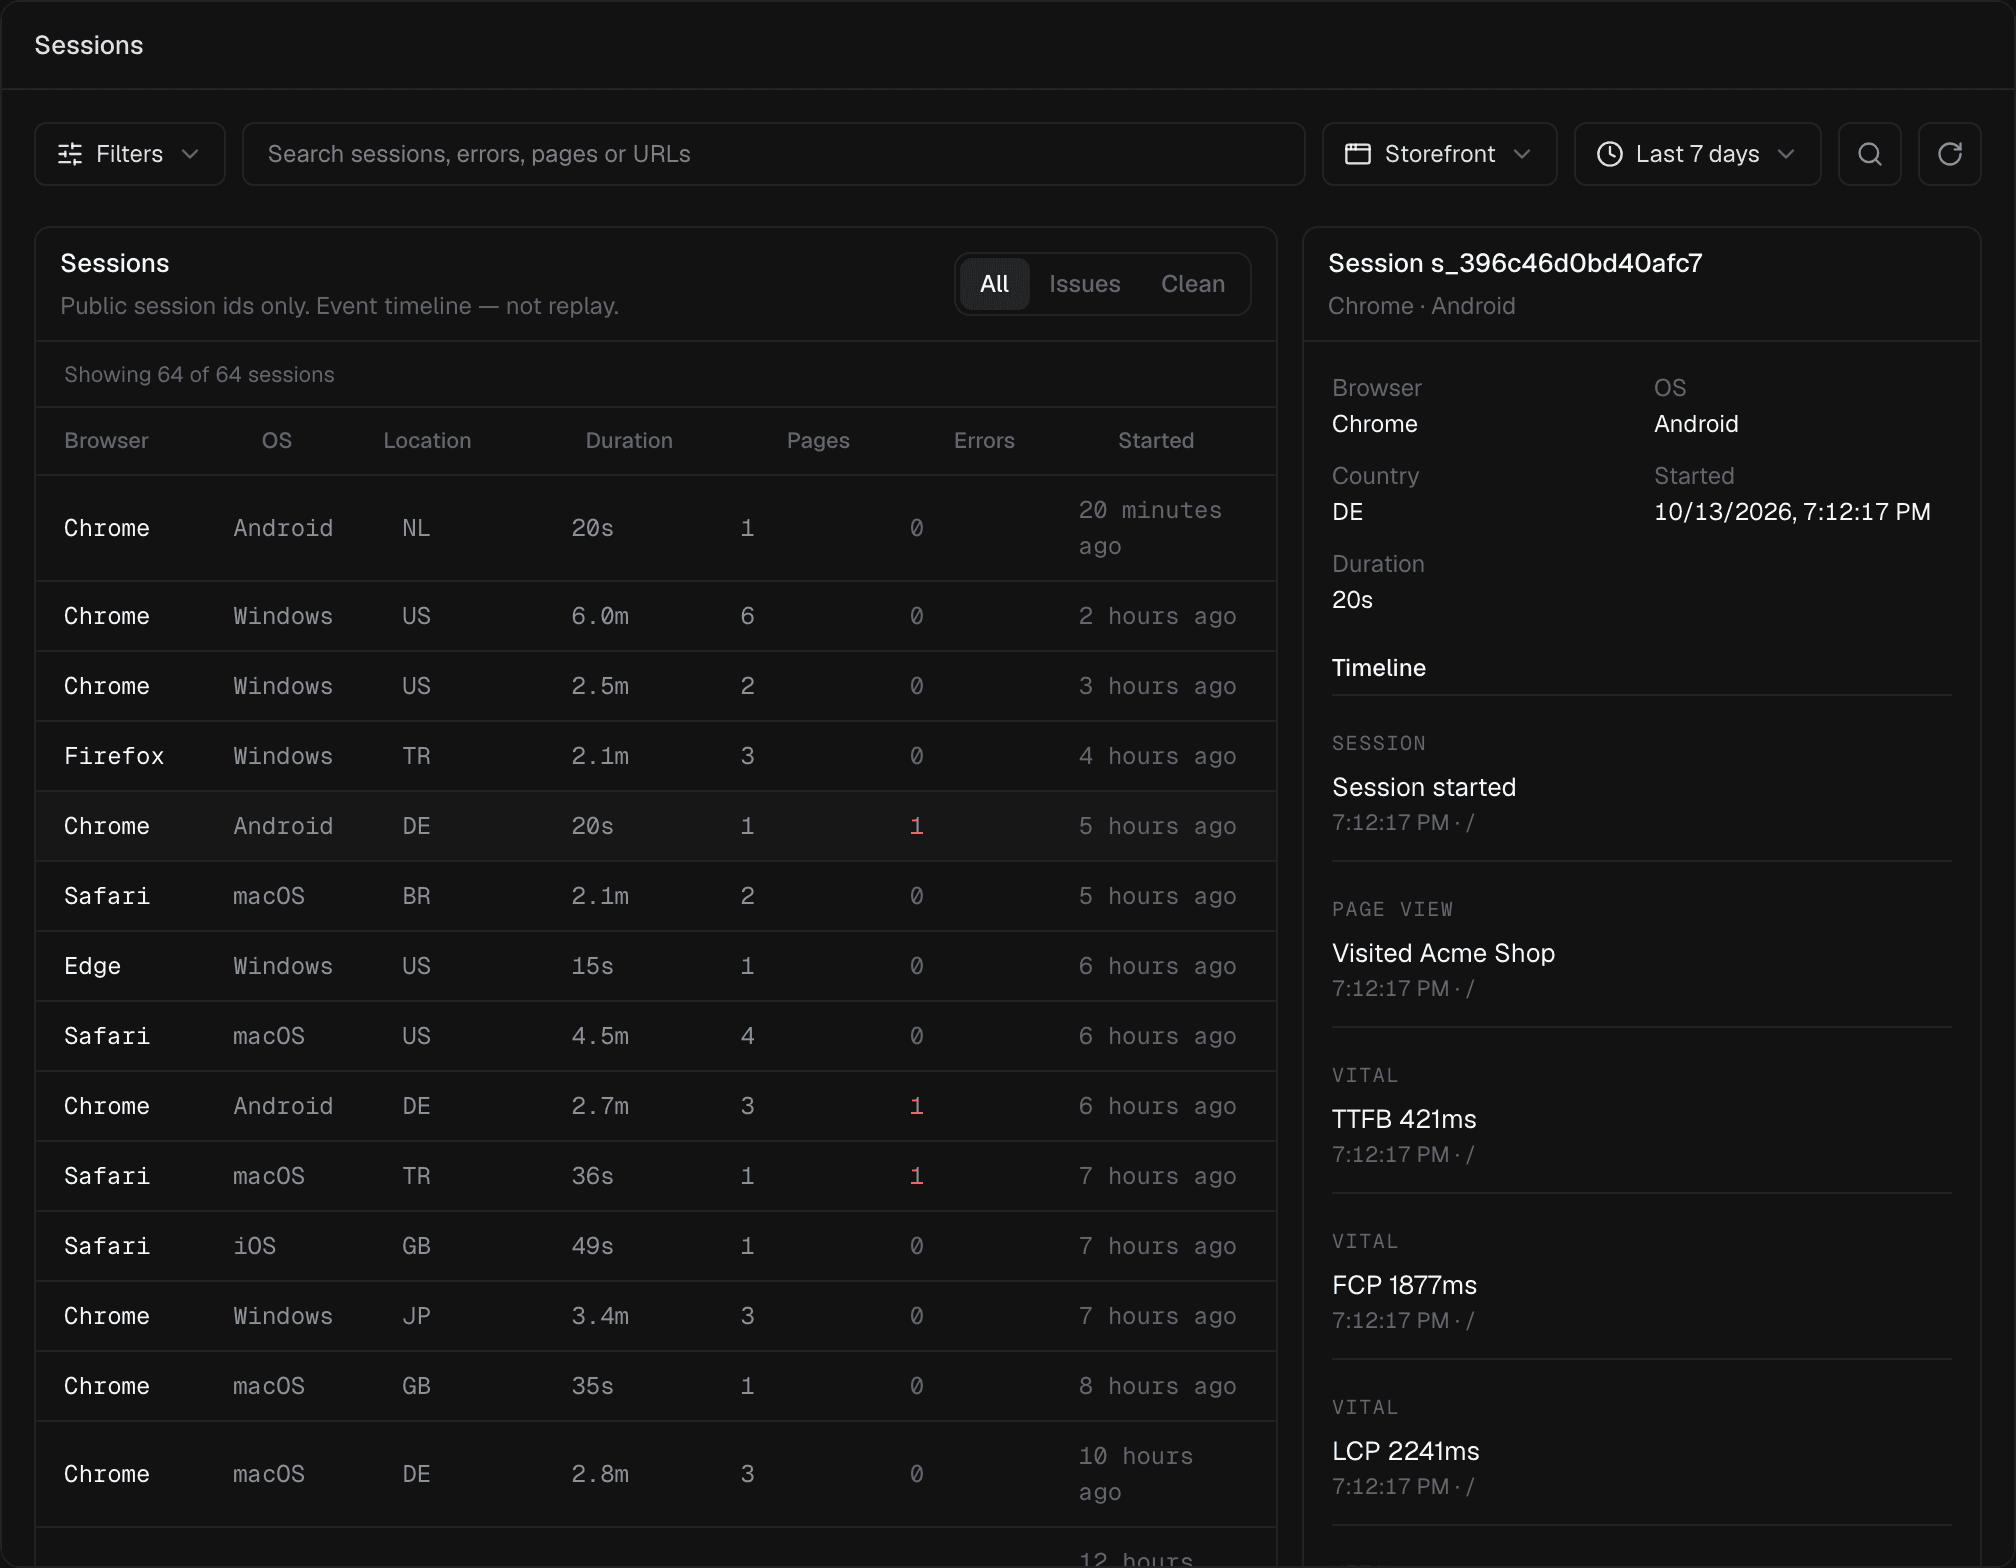Click the Duration column header
The image size is (2016, 1568).
coord(628,441)
